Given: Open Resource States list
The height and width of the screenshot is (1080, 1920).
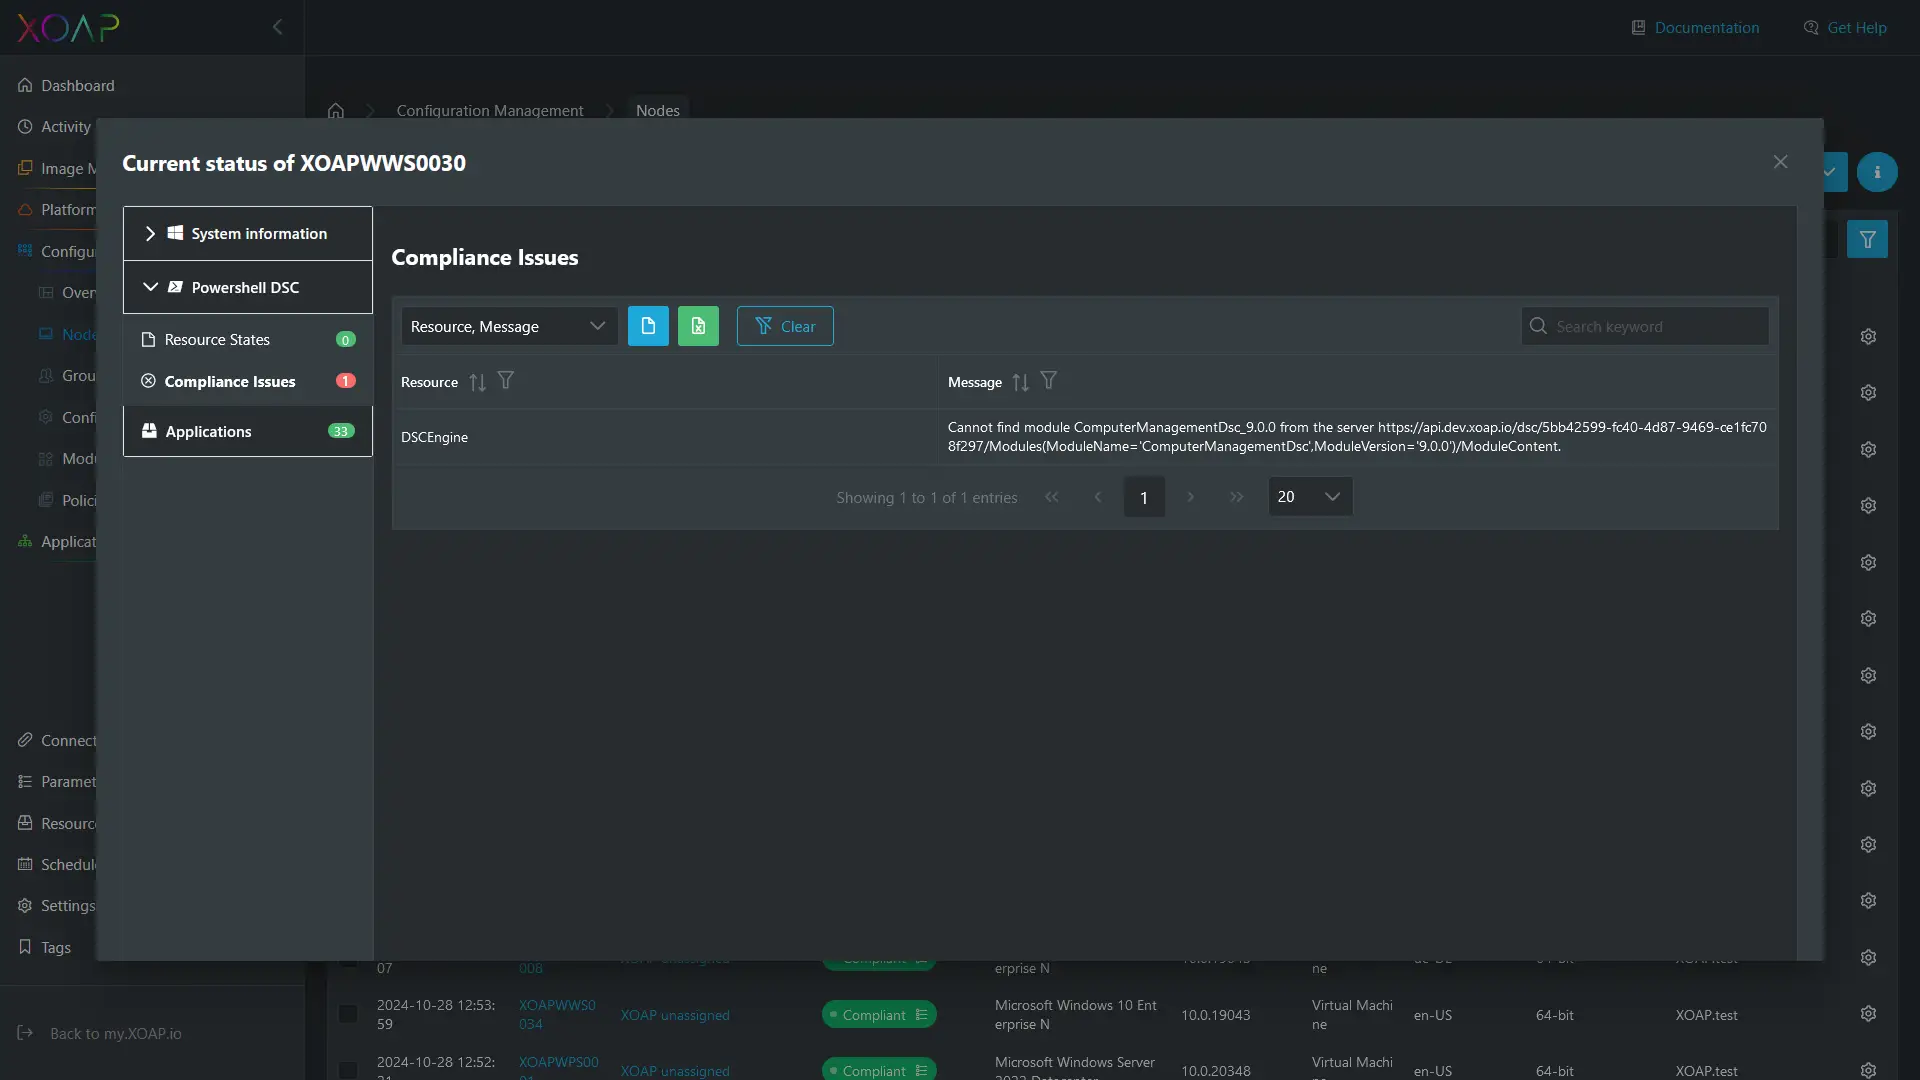Looking at the screenshot, I should [x=248, y=339].
